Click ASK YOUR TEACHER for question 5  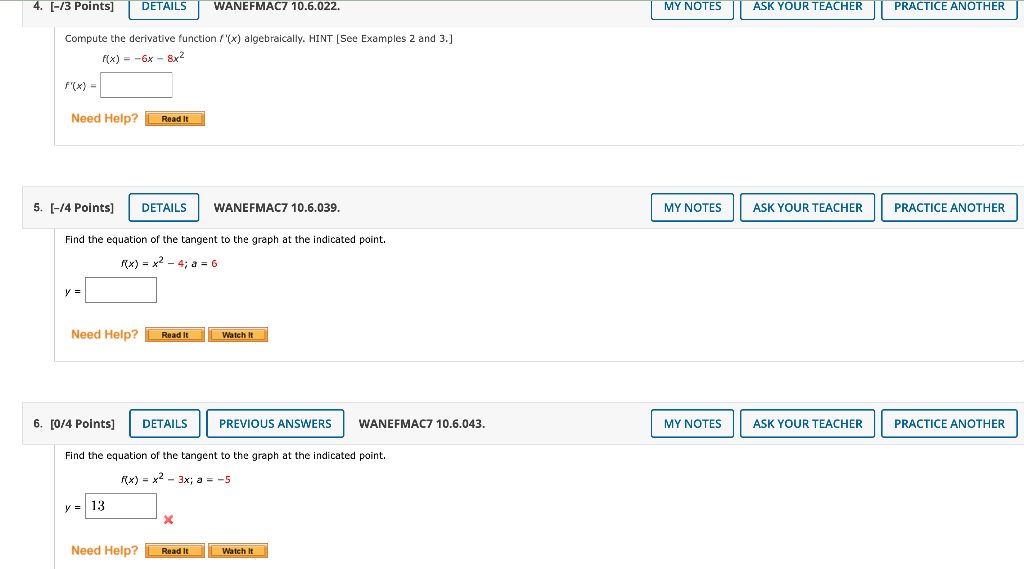(x=807, y=208)
